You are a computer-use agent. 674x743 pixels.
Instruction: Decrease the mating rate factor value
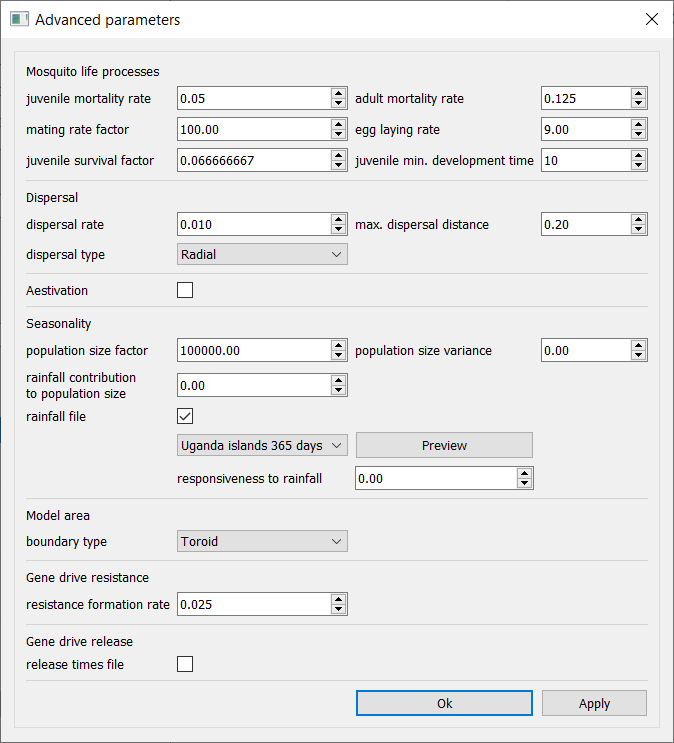(339, 135)
